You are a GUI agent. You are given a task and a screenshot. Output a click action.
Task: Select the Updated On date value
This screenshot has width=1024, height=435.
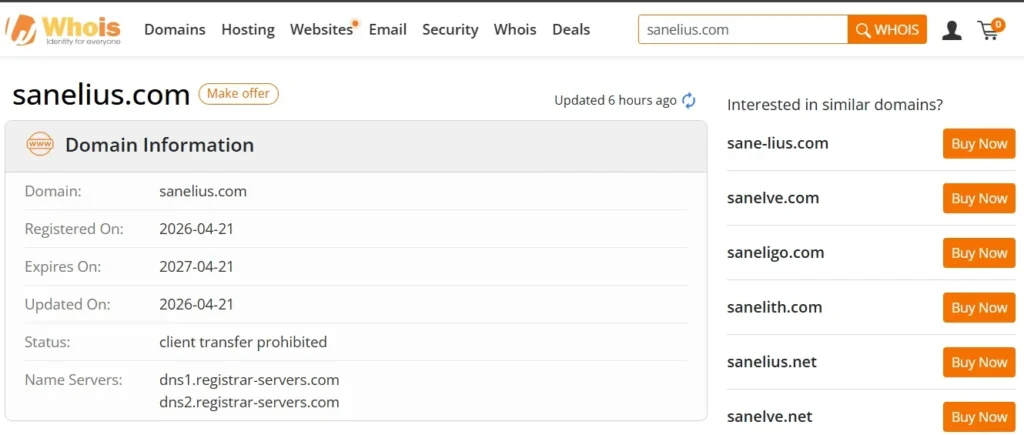tap(197, 304)
